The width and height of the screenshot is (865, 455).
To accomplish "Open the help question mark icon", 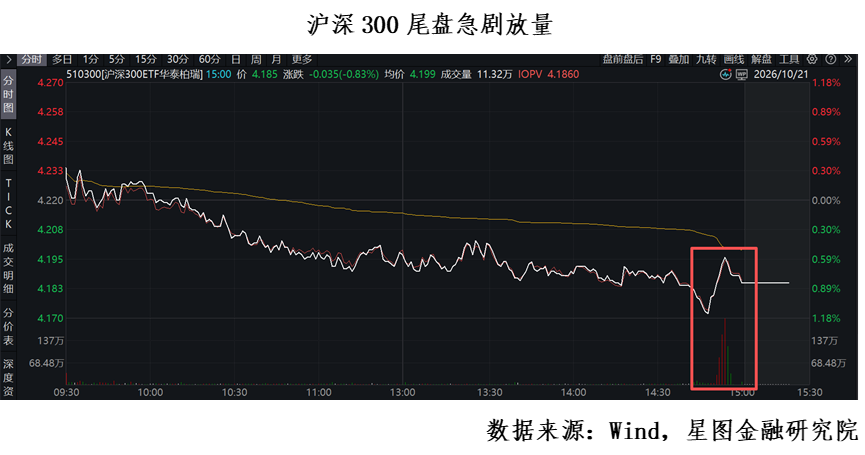I will point(831,59).
